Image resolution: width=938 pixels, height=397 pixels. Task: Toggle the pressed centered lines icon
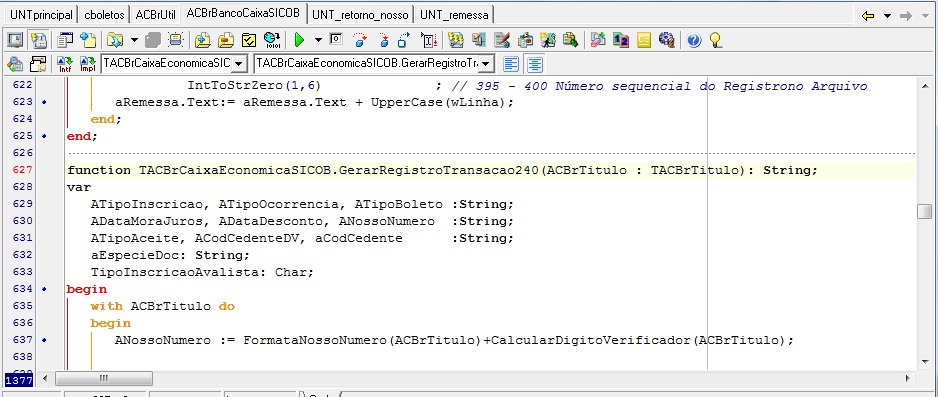[x=534, y=63]
